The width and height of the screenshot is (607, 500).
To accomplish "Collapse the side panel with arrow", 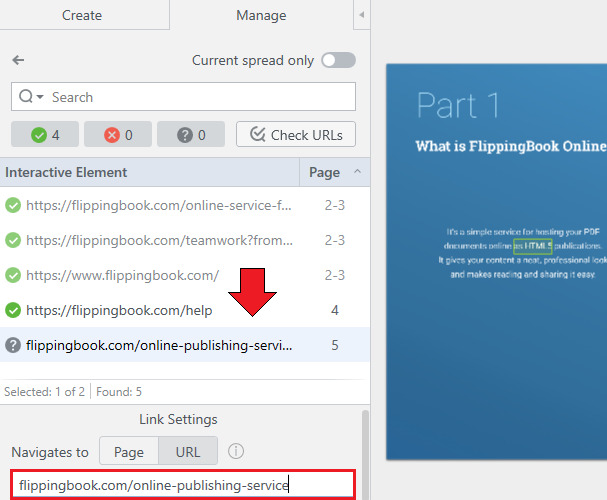I will [x=362, y=15].
